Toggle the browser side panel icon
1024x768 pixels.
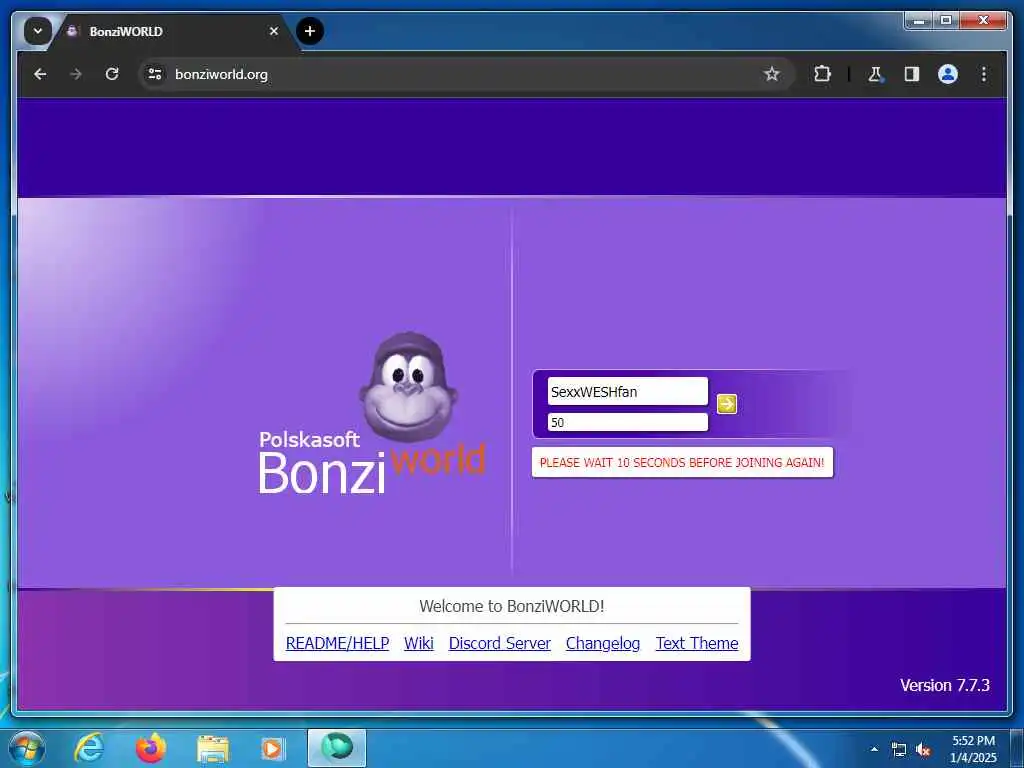[x=912, y=74]
